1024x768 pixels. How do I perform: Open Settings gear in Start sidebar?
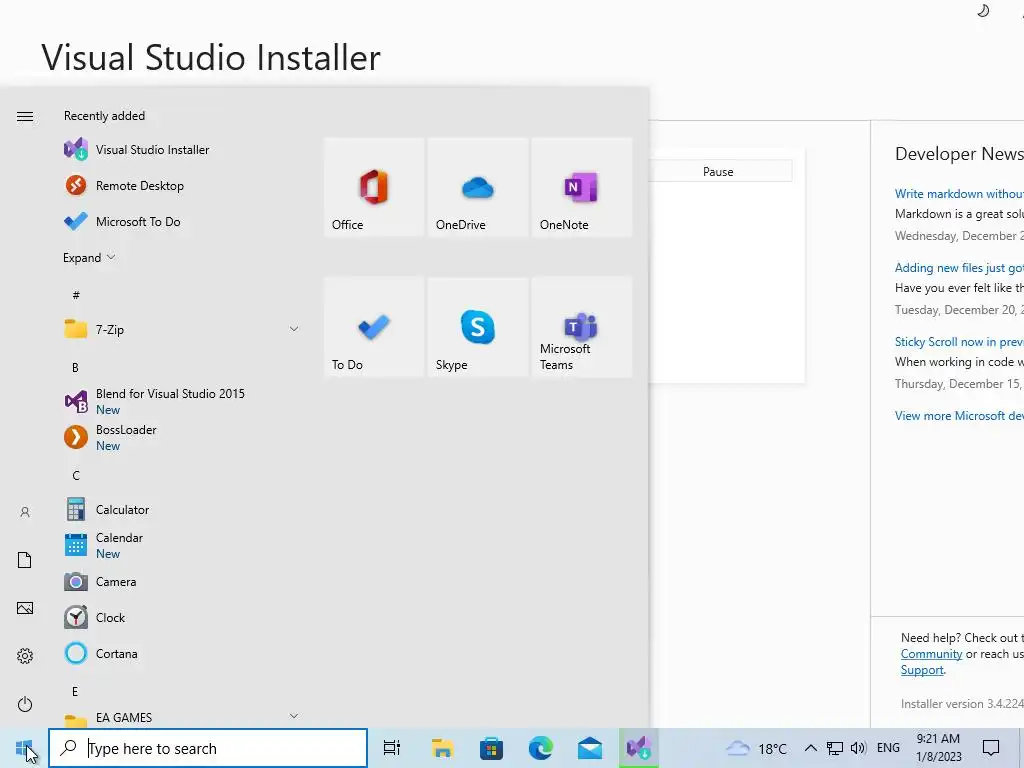[x=25, y=656]
